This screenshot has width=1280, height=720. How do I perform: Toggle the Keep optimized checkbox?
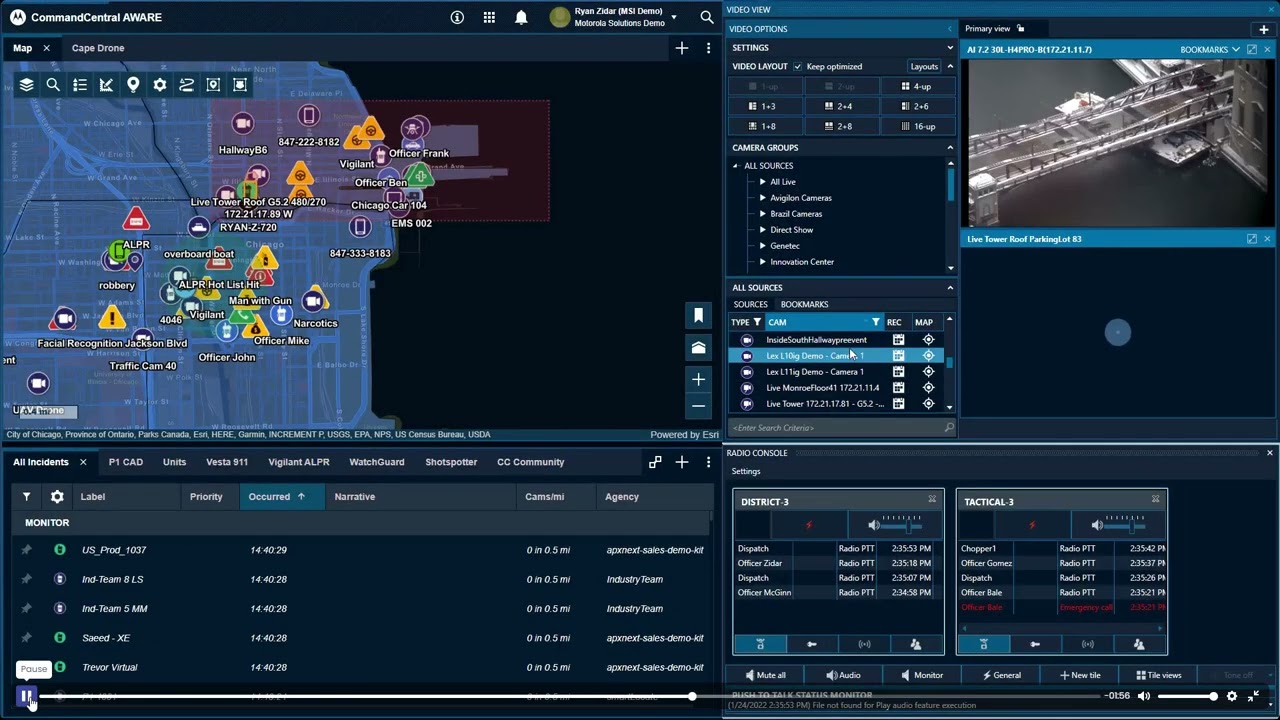click(797, 66)
